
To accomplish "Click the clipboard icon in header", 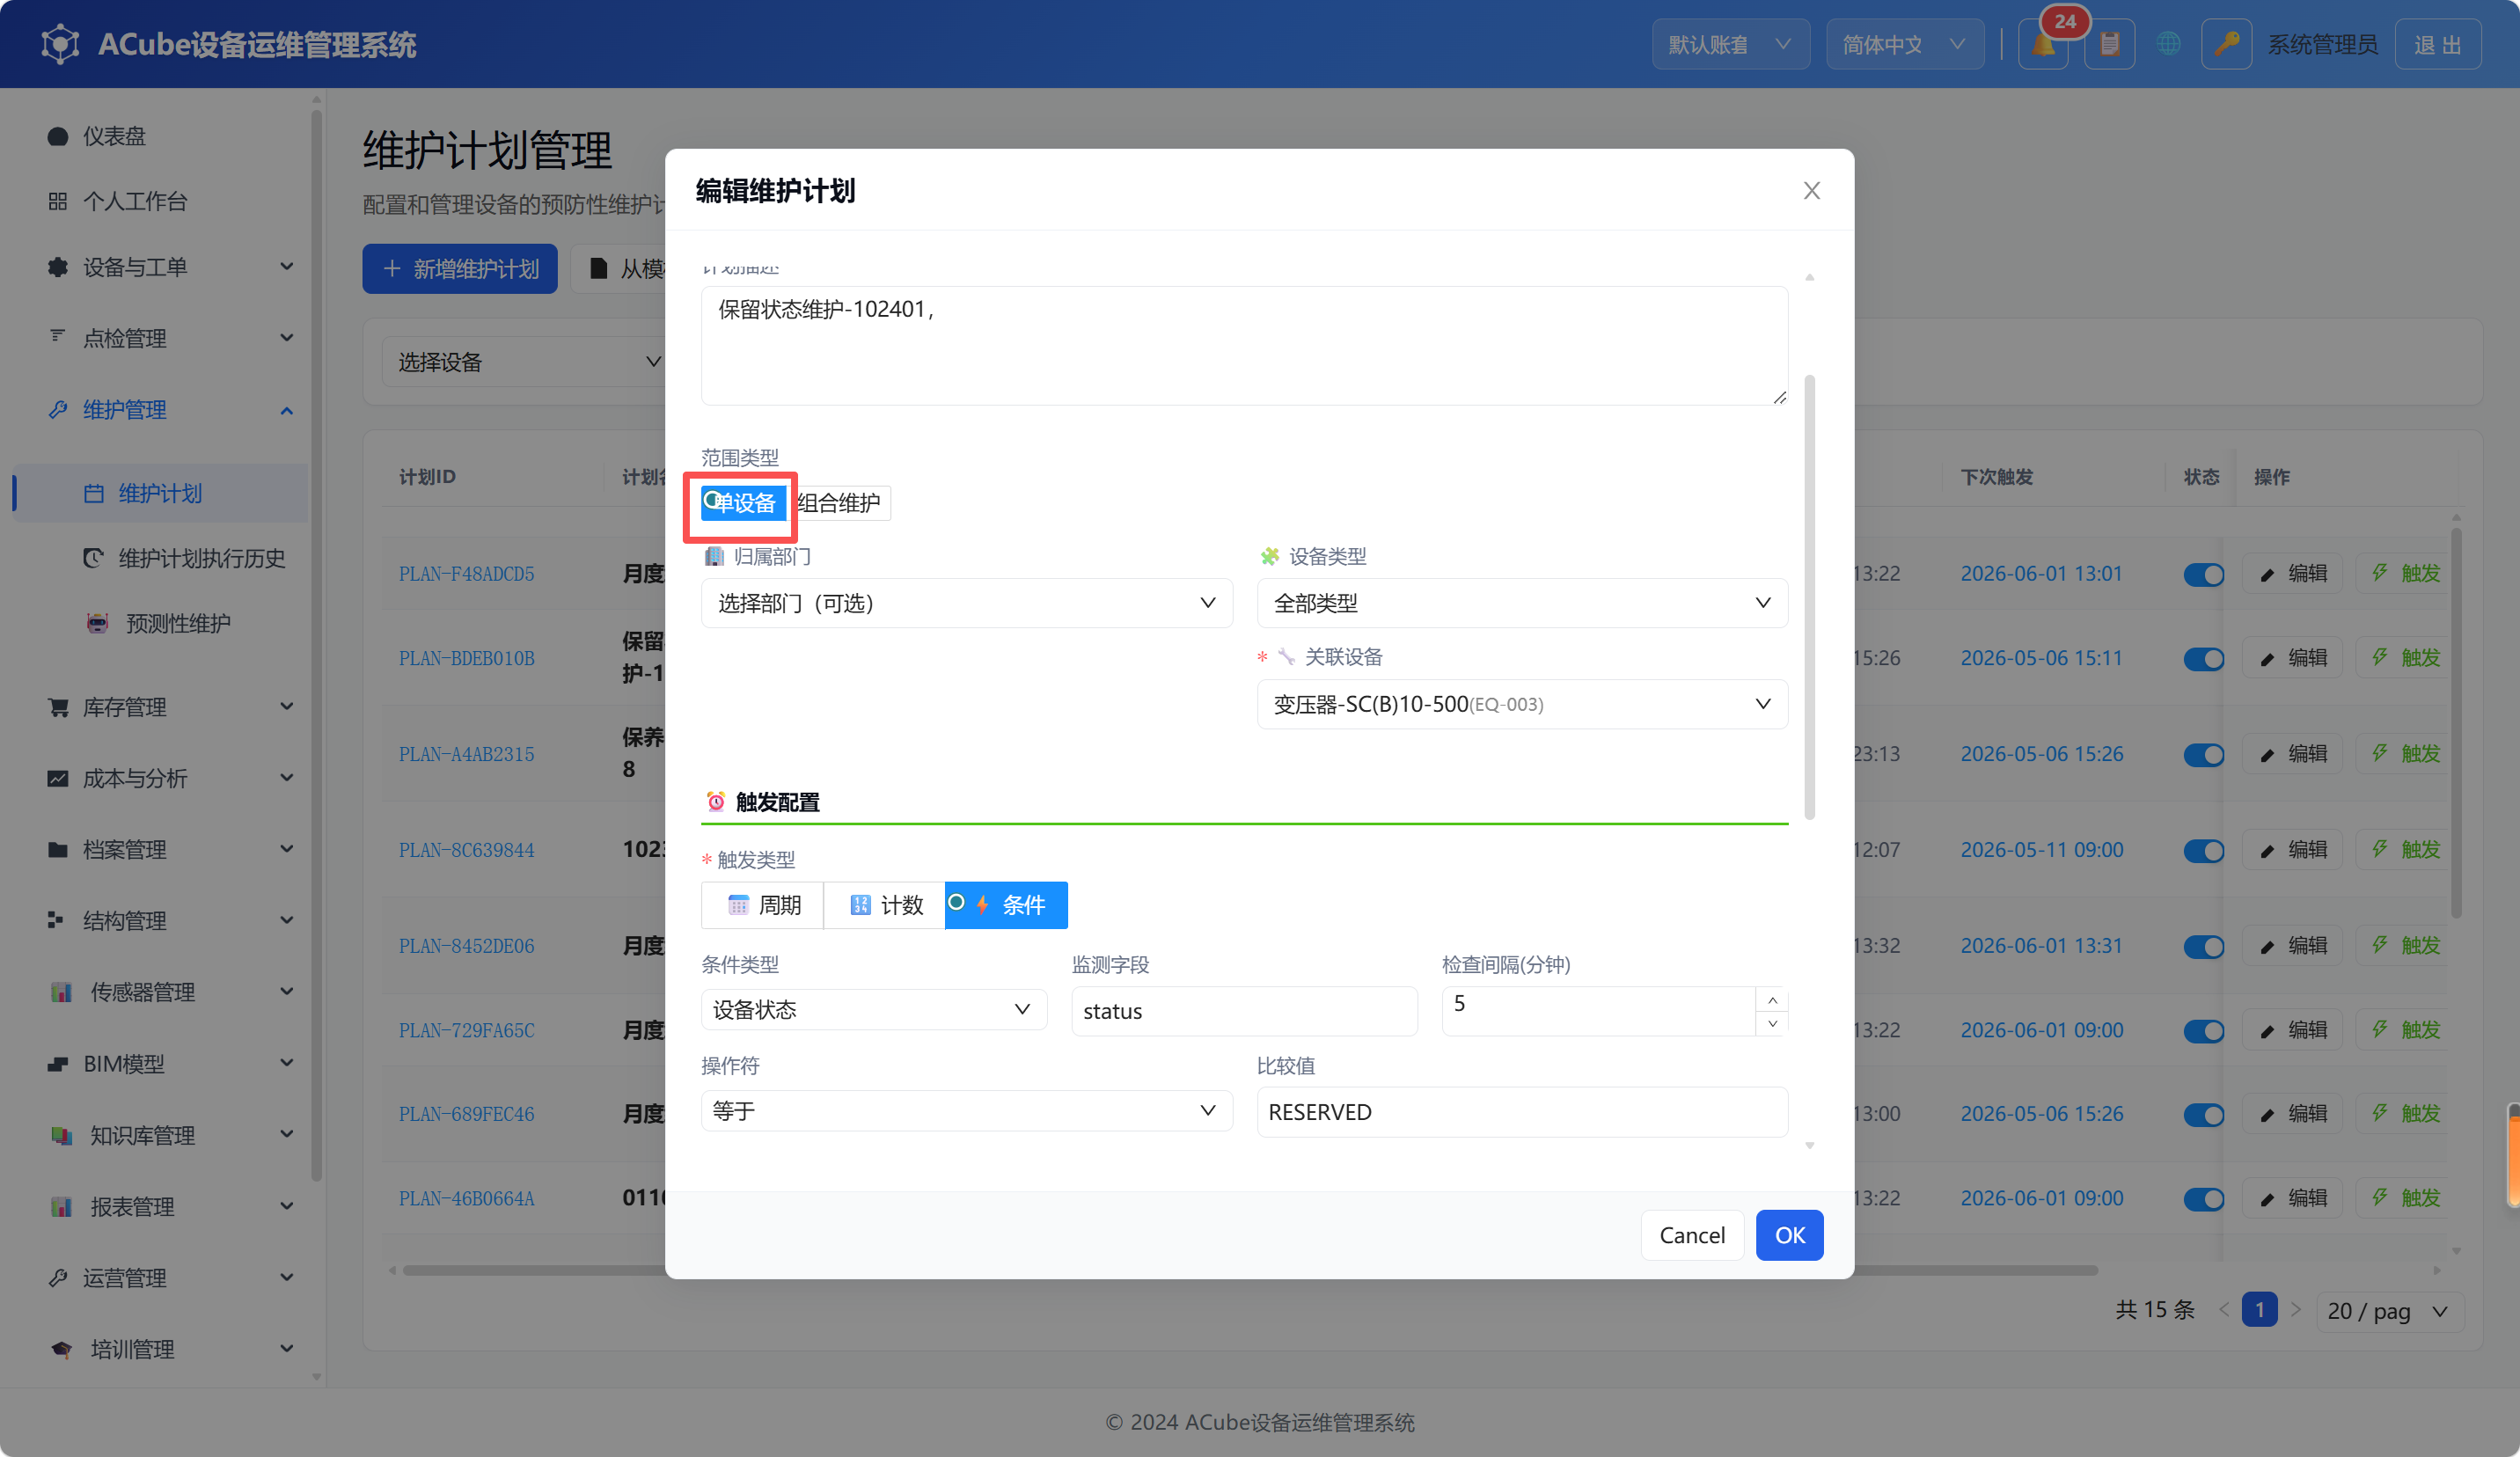I will point(2109,44).
